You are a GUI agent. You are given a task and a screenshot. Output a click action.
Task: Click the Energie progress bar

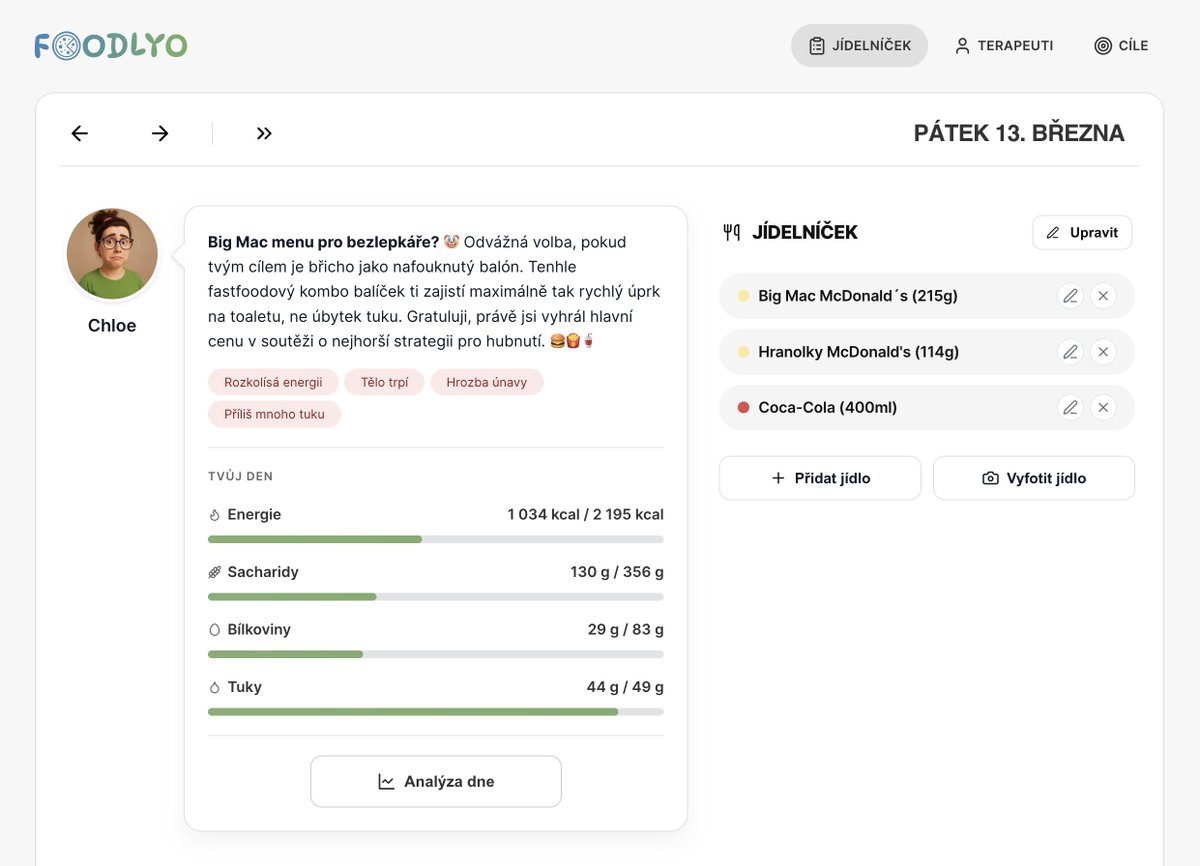(436, 539)
